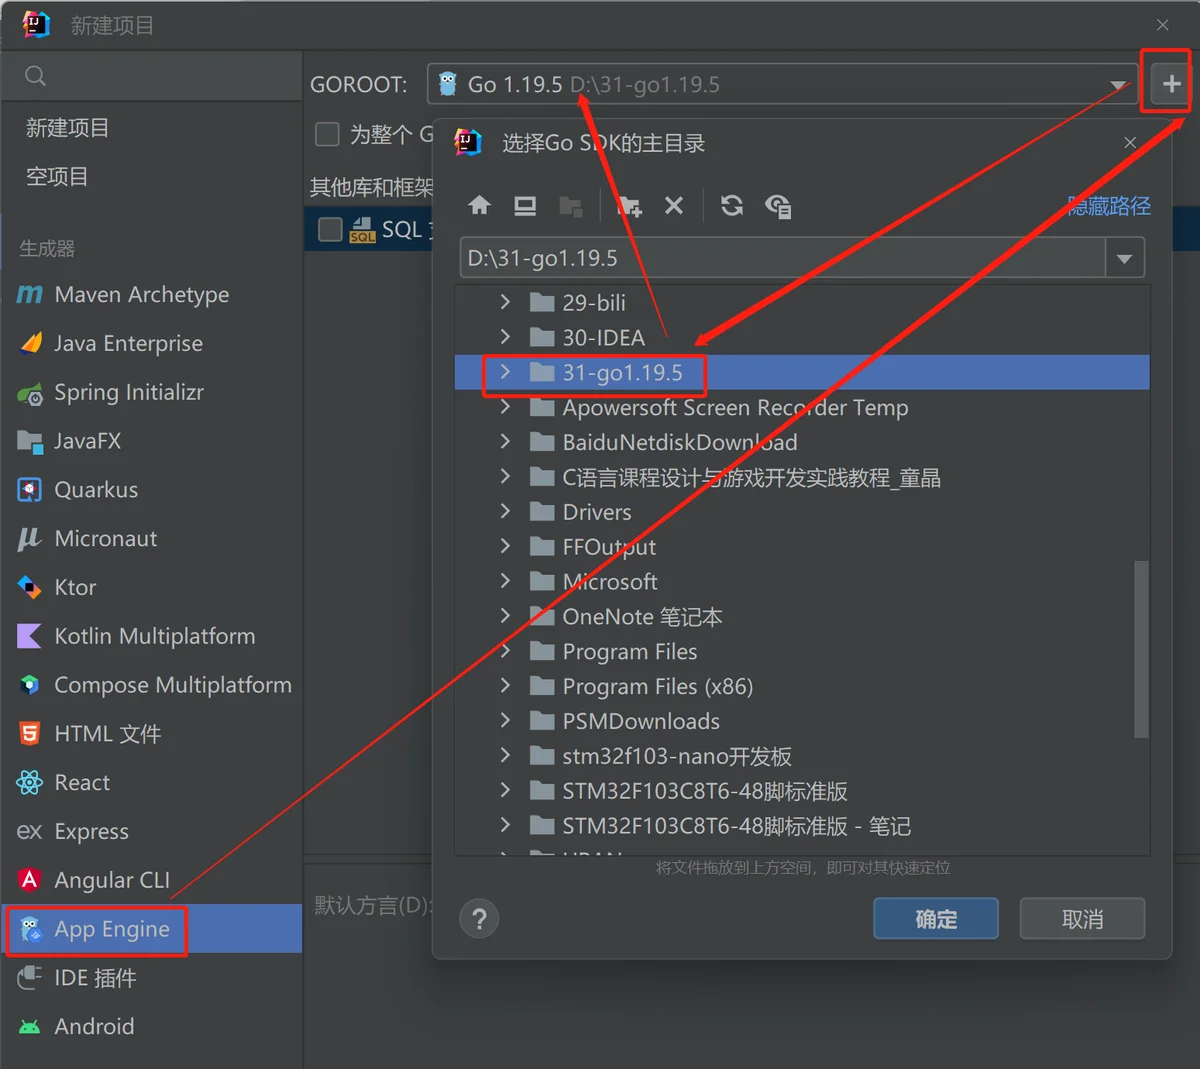The image size is (1200, 1069).
Task: Choose the Angular CLI generator
Action: (x=151, y=880)
